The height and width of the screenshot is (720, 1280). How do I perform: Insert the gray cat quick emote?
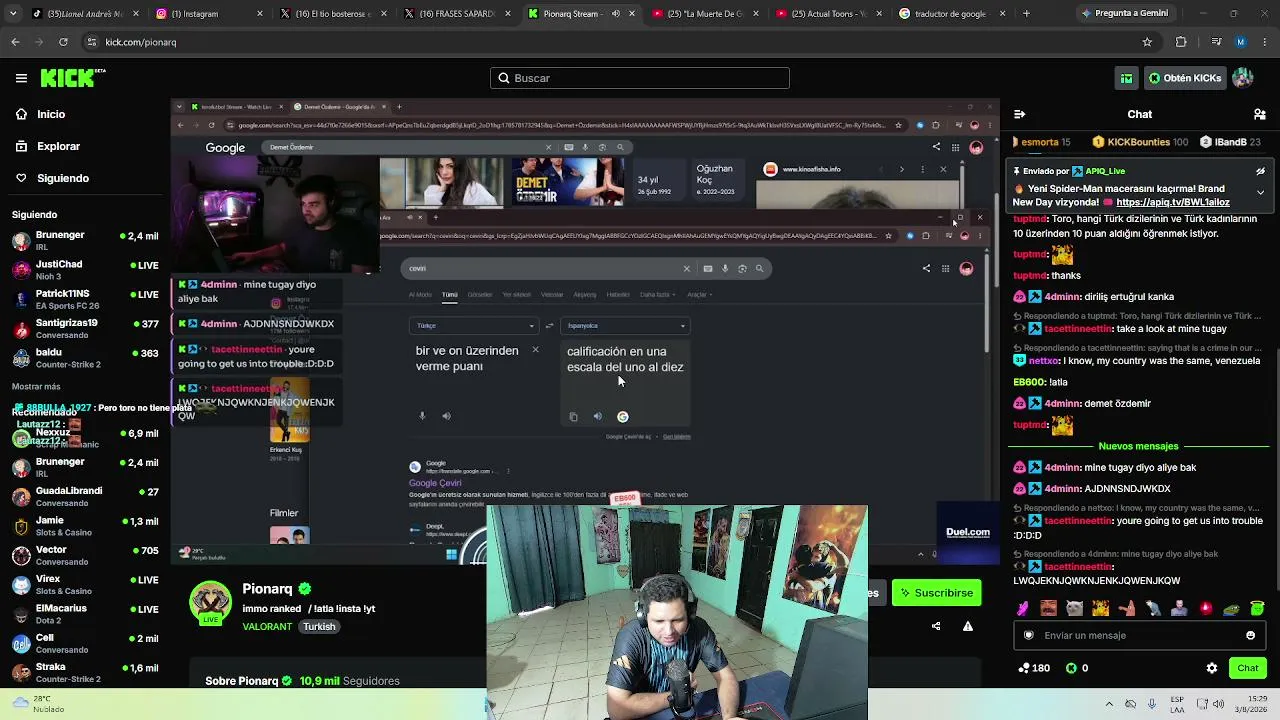pos(1074,608)
